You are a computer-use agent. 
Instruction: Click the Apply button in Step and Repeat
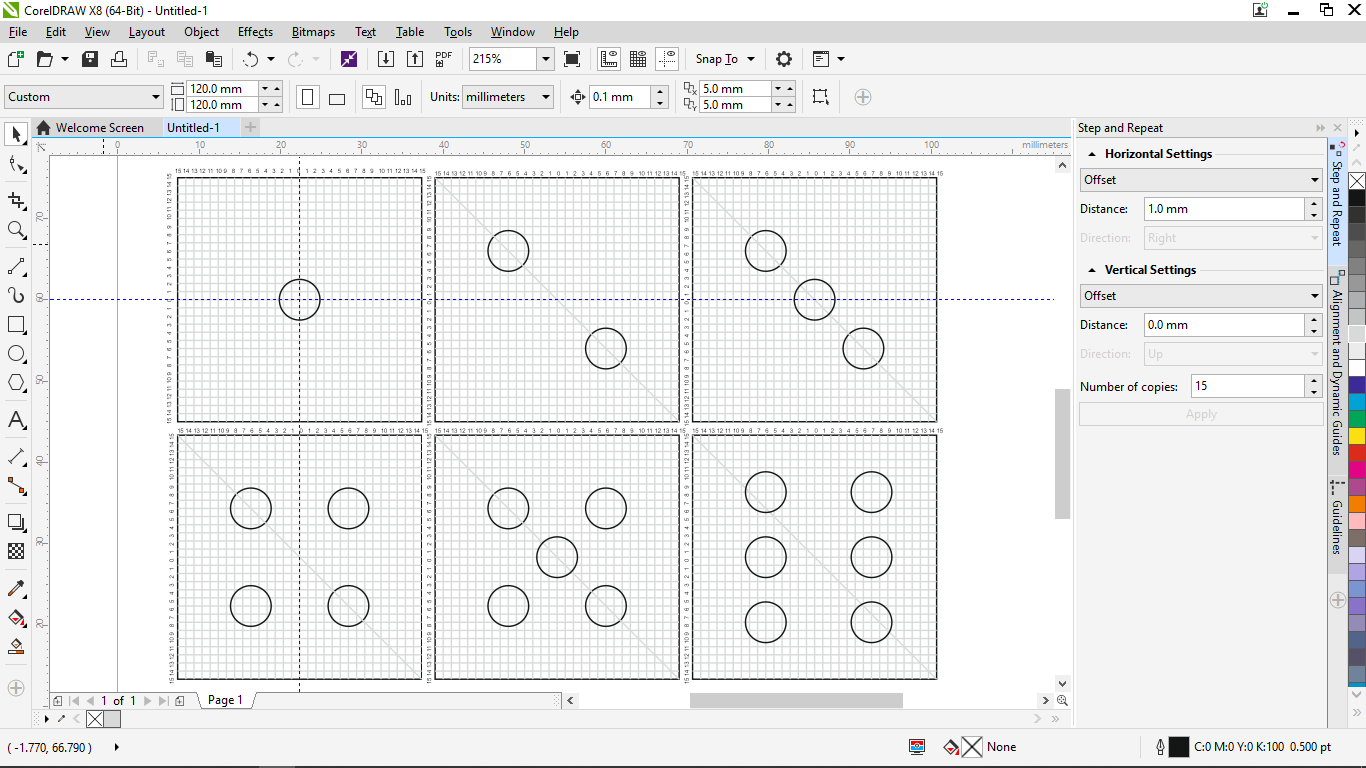pos(1201,414)
